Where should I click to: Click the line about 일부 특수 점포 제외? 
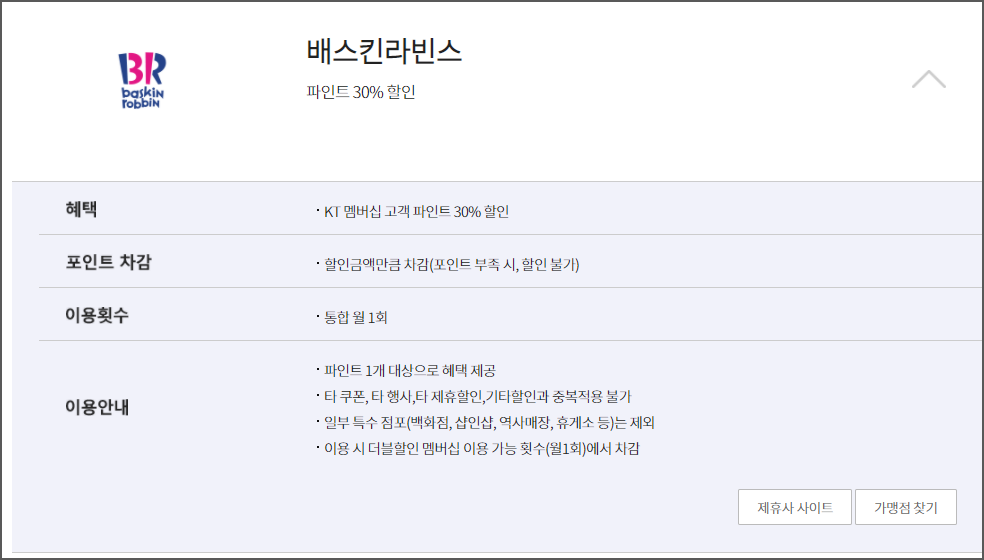tap(489, 423)
